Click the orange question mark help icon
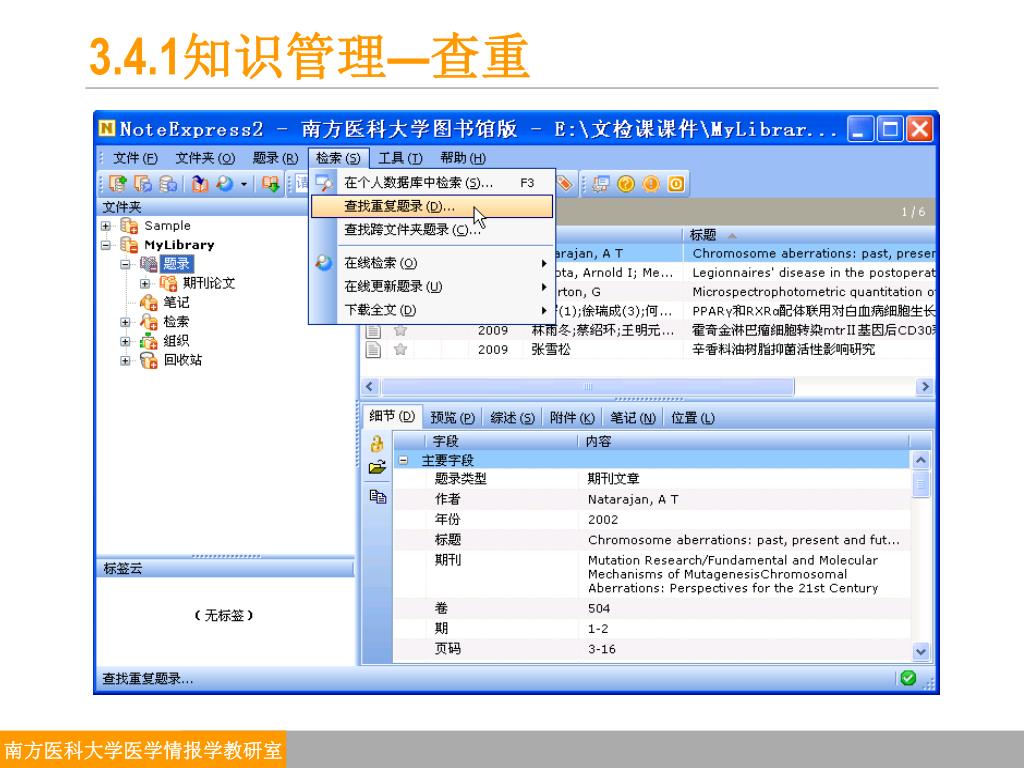Image resolution: width=1024 pixels, height=768 pixels. pyautogui.click(x=626, y=184)
